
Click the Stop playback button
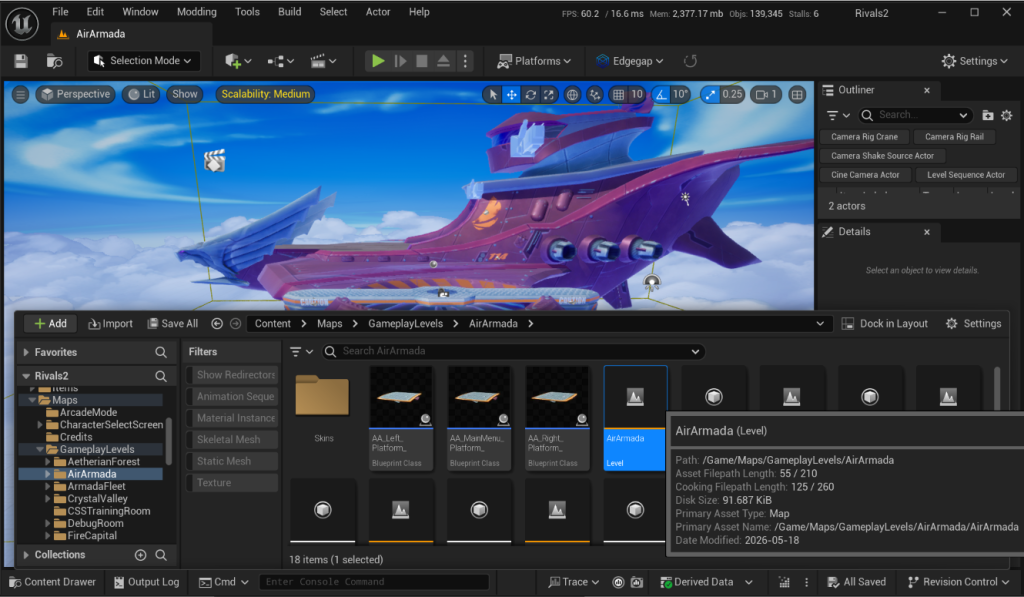(422, 61)
